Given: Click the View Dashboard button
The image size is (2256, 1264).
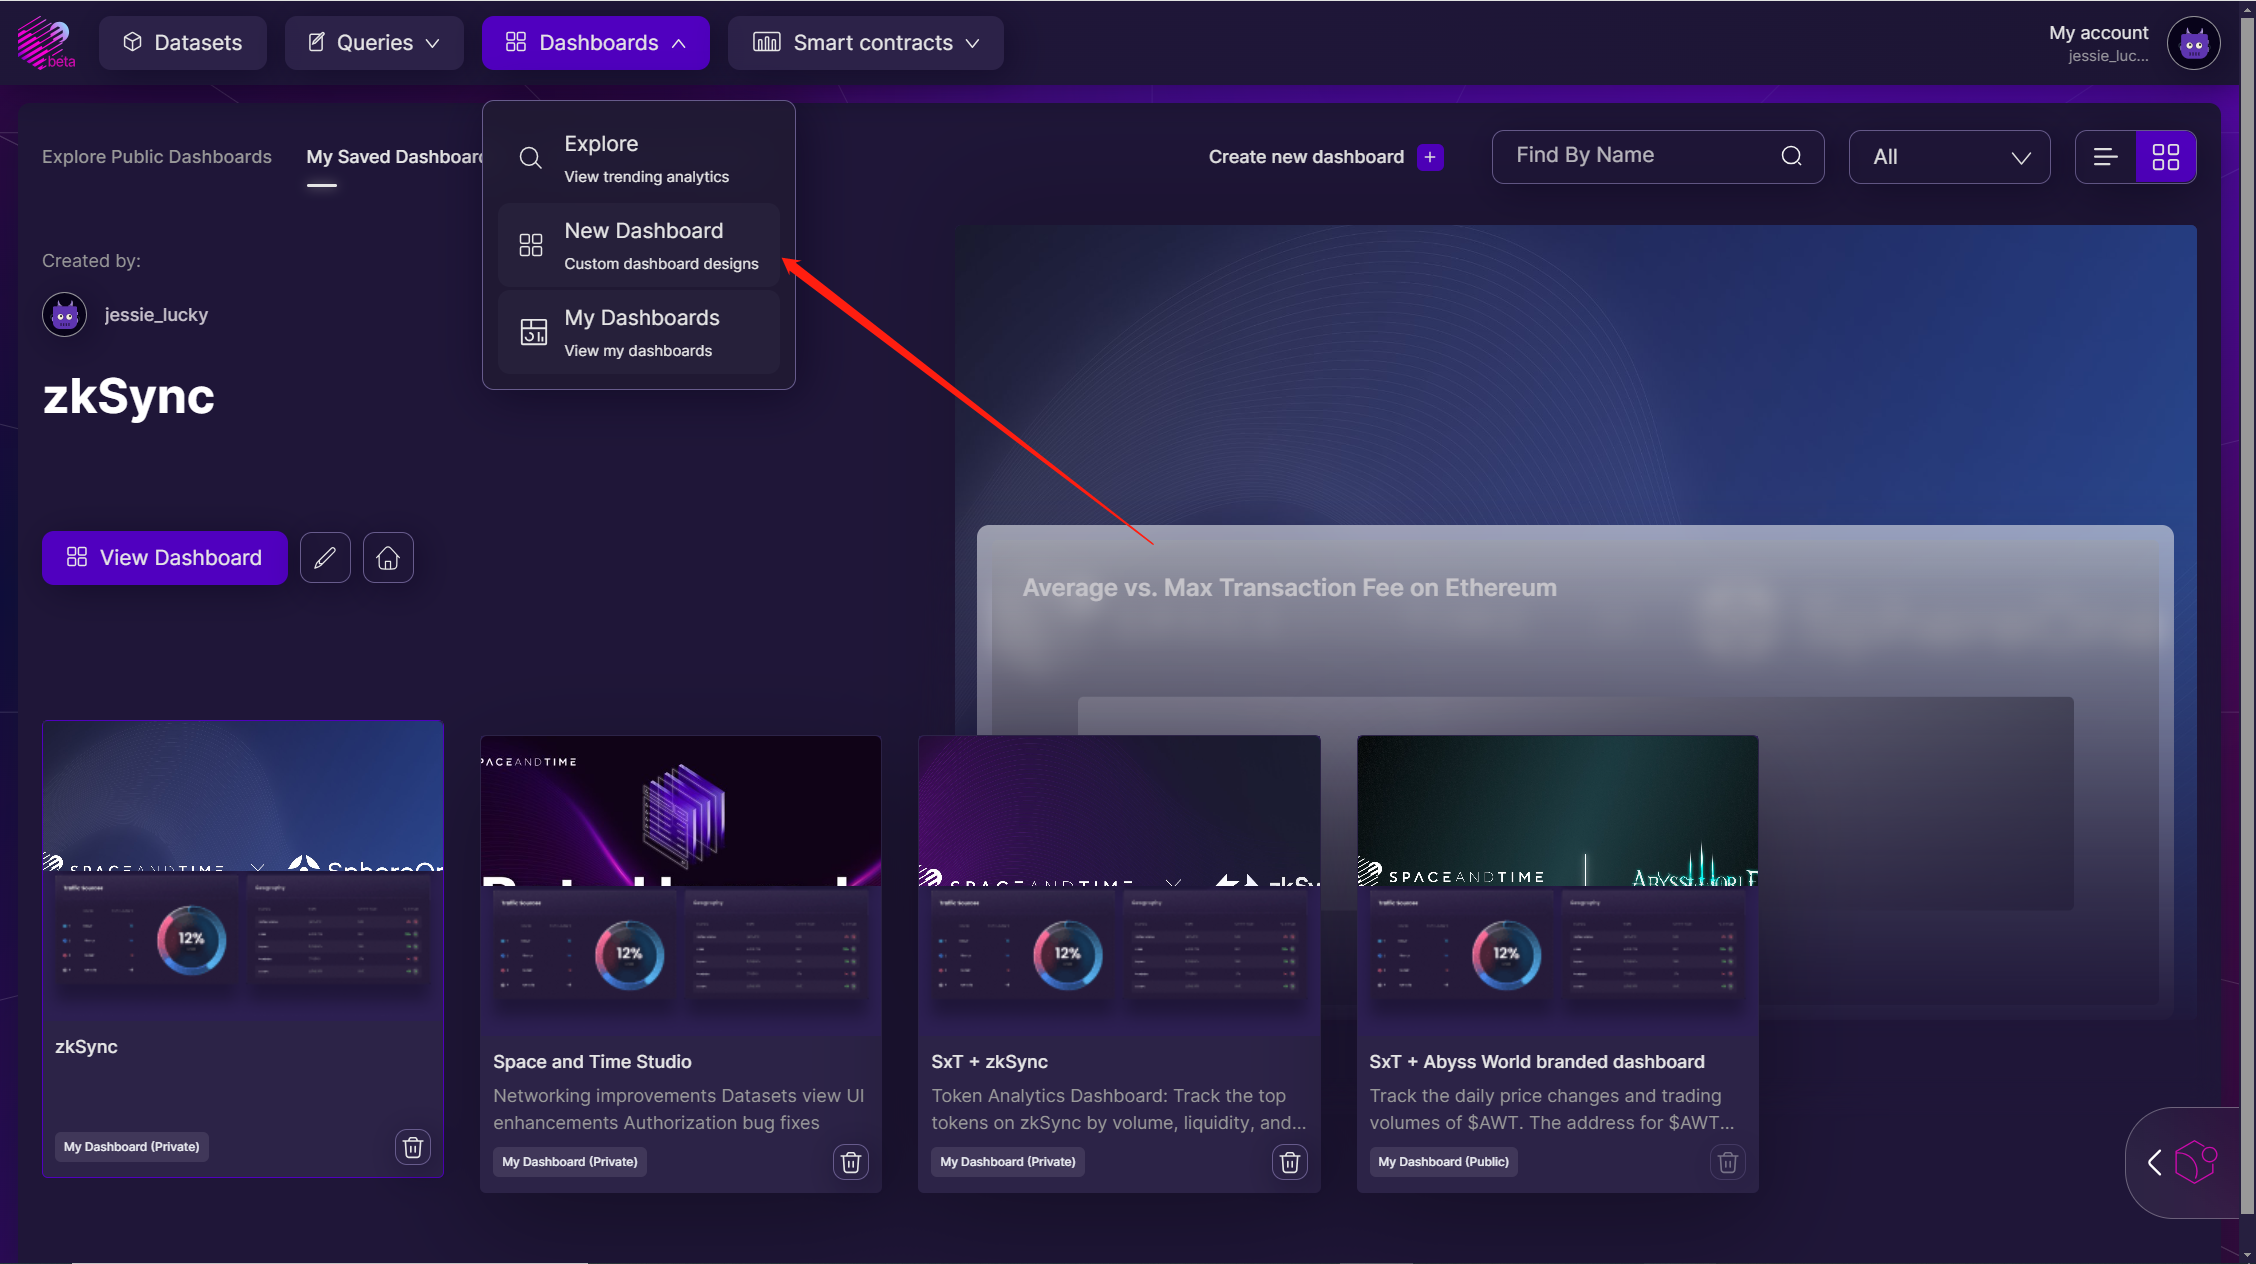Looking at the screenshot, I should 165,558.
